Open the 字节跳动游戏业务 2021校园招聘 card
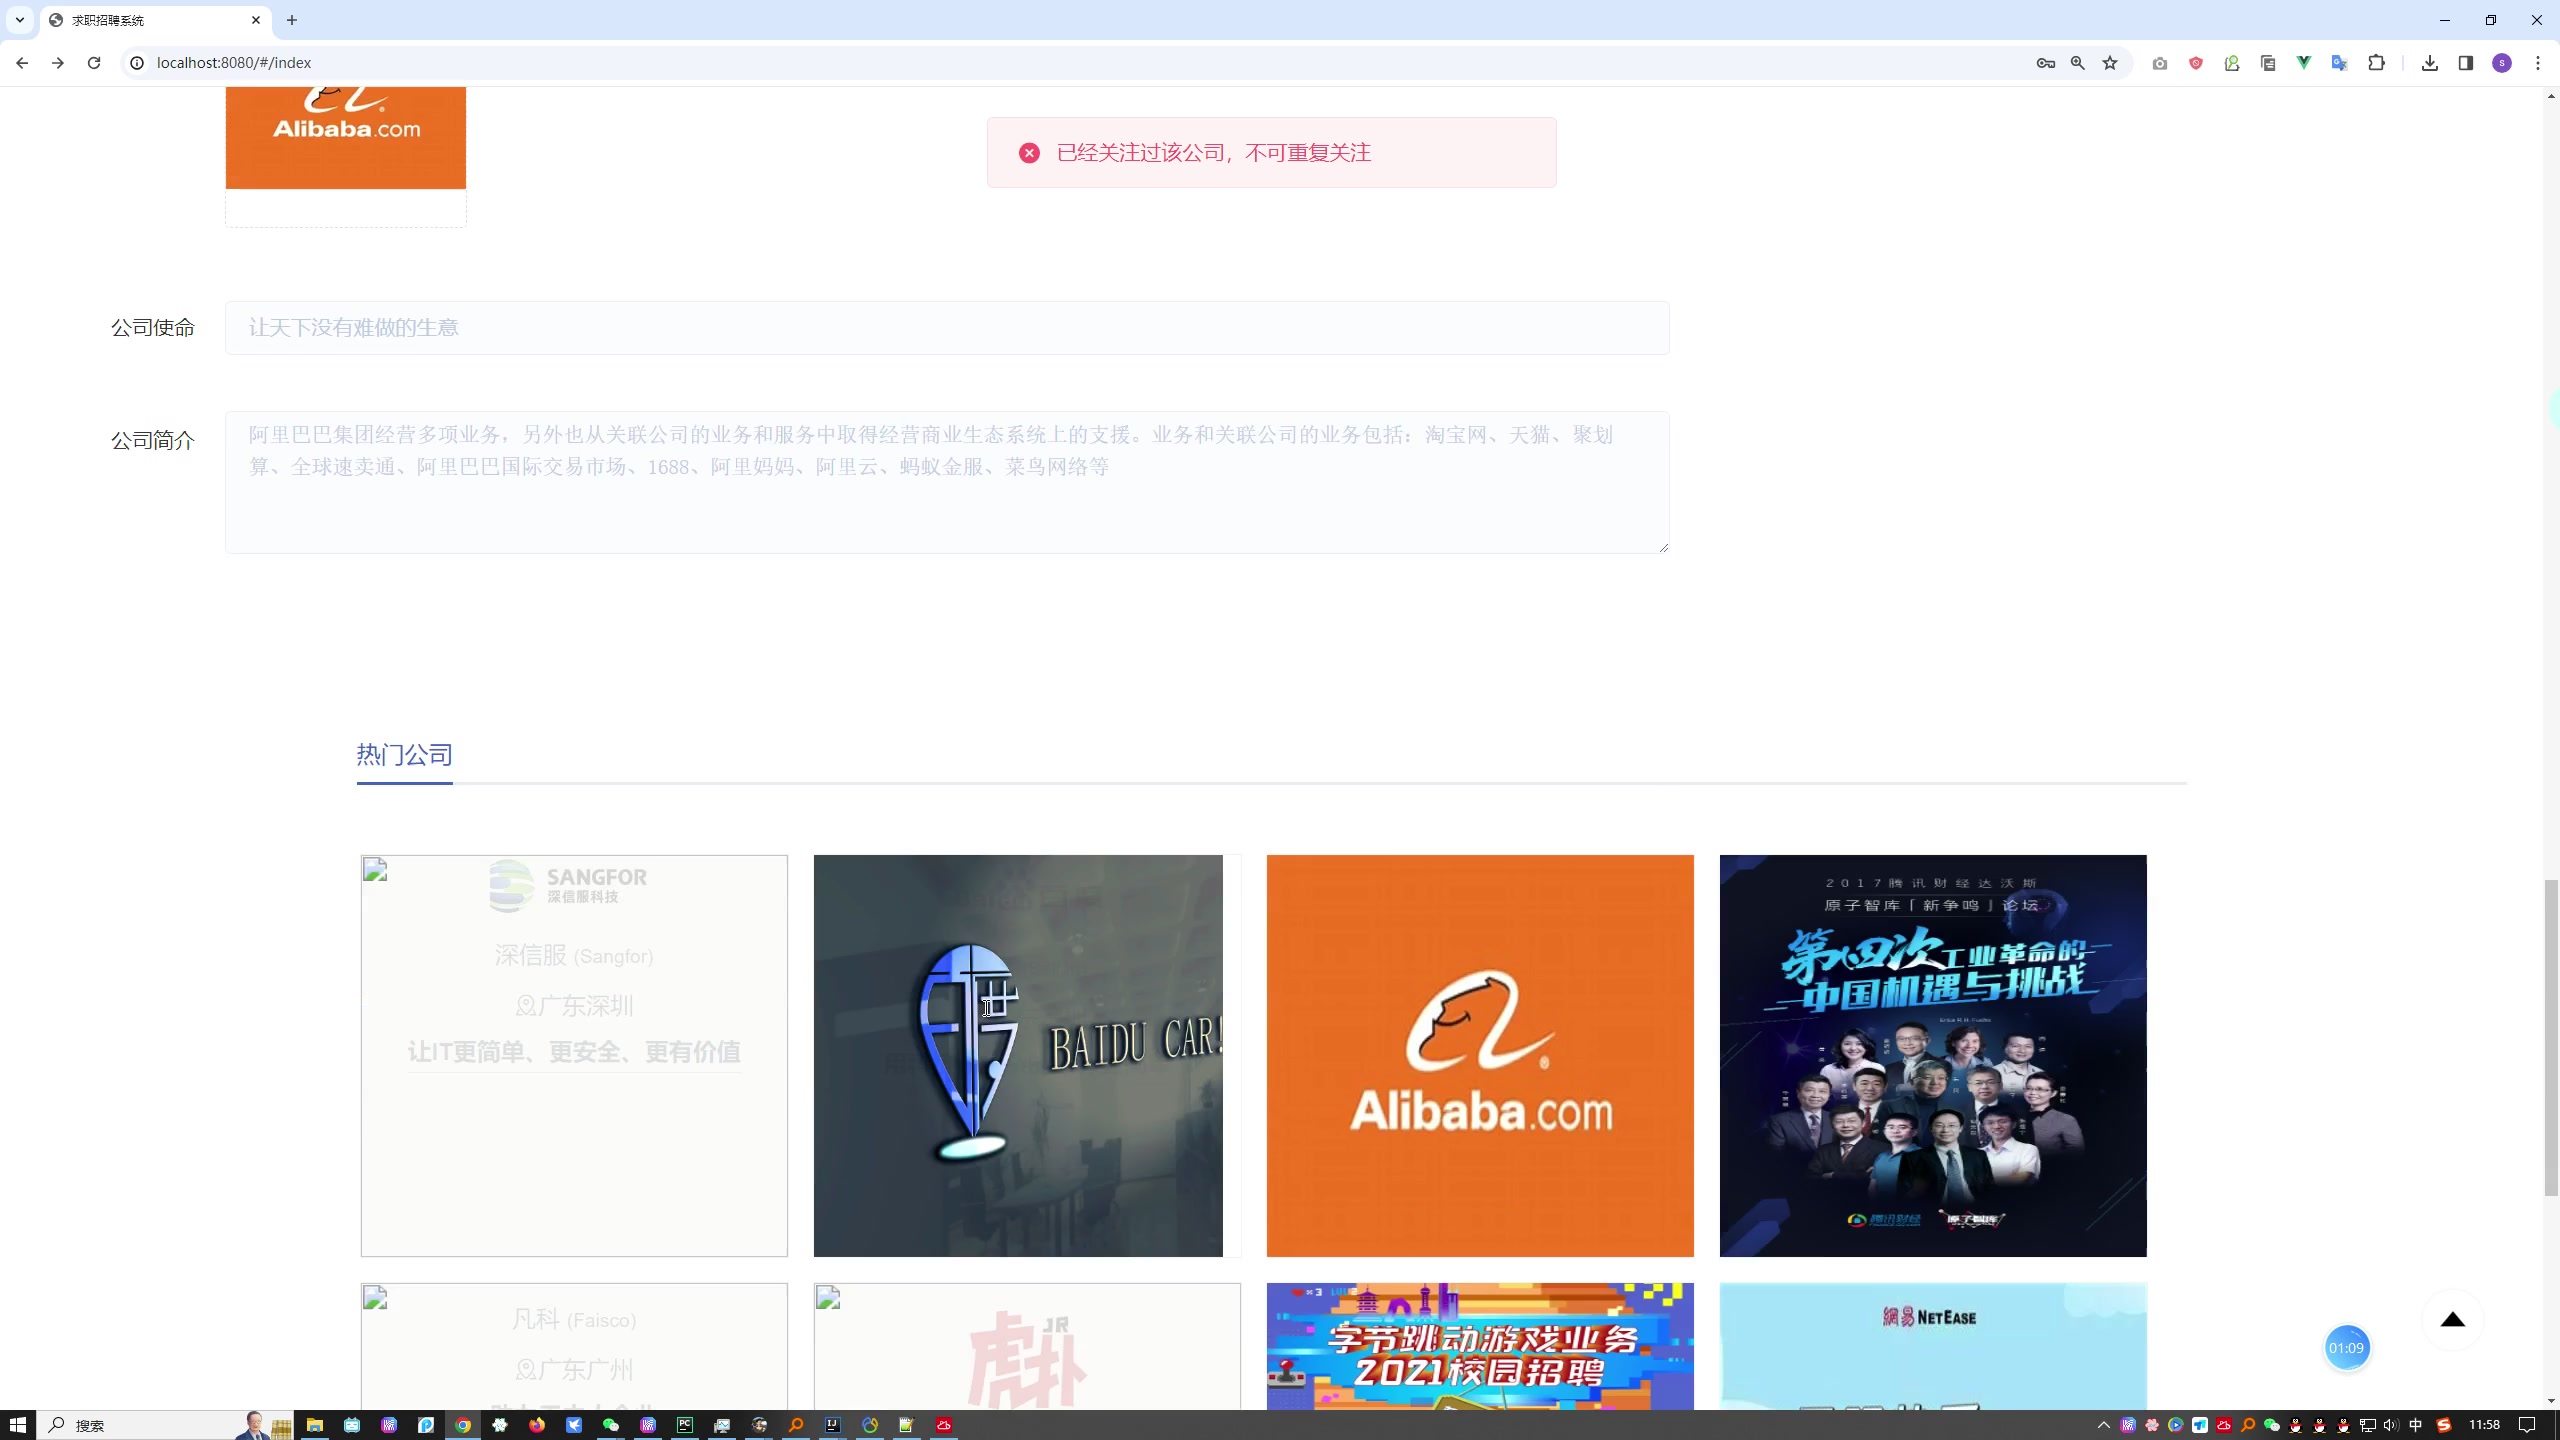The width and height of the screenshot is (2560, 1440). 1480,1346
